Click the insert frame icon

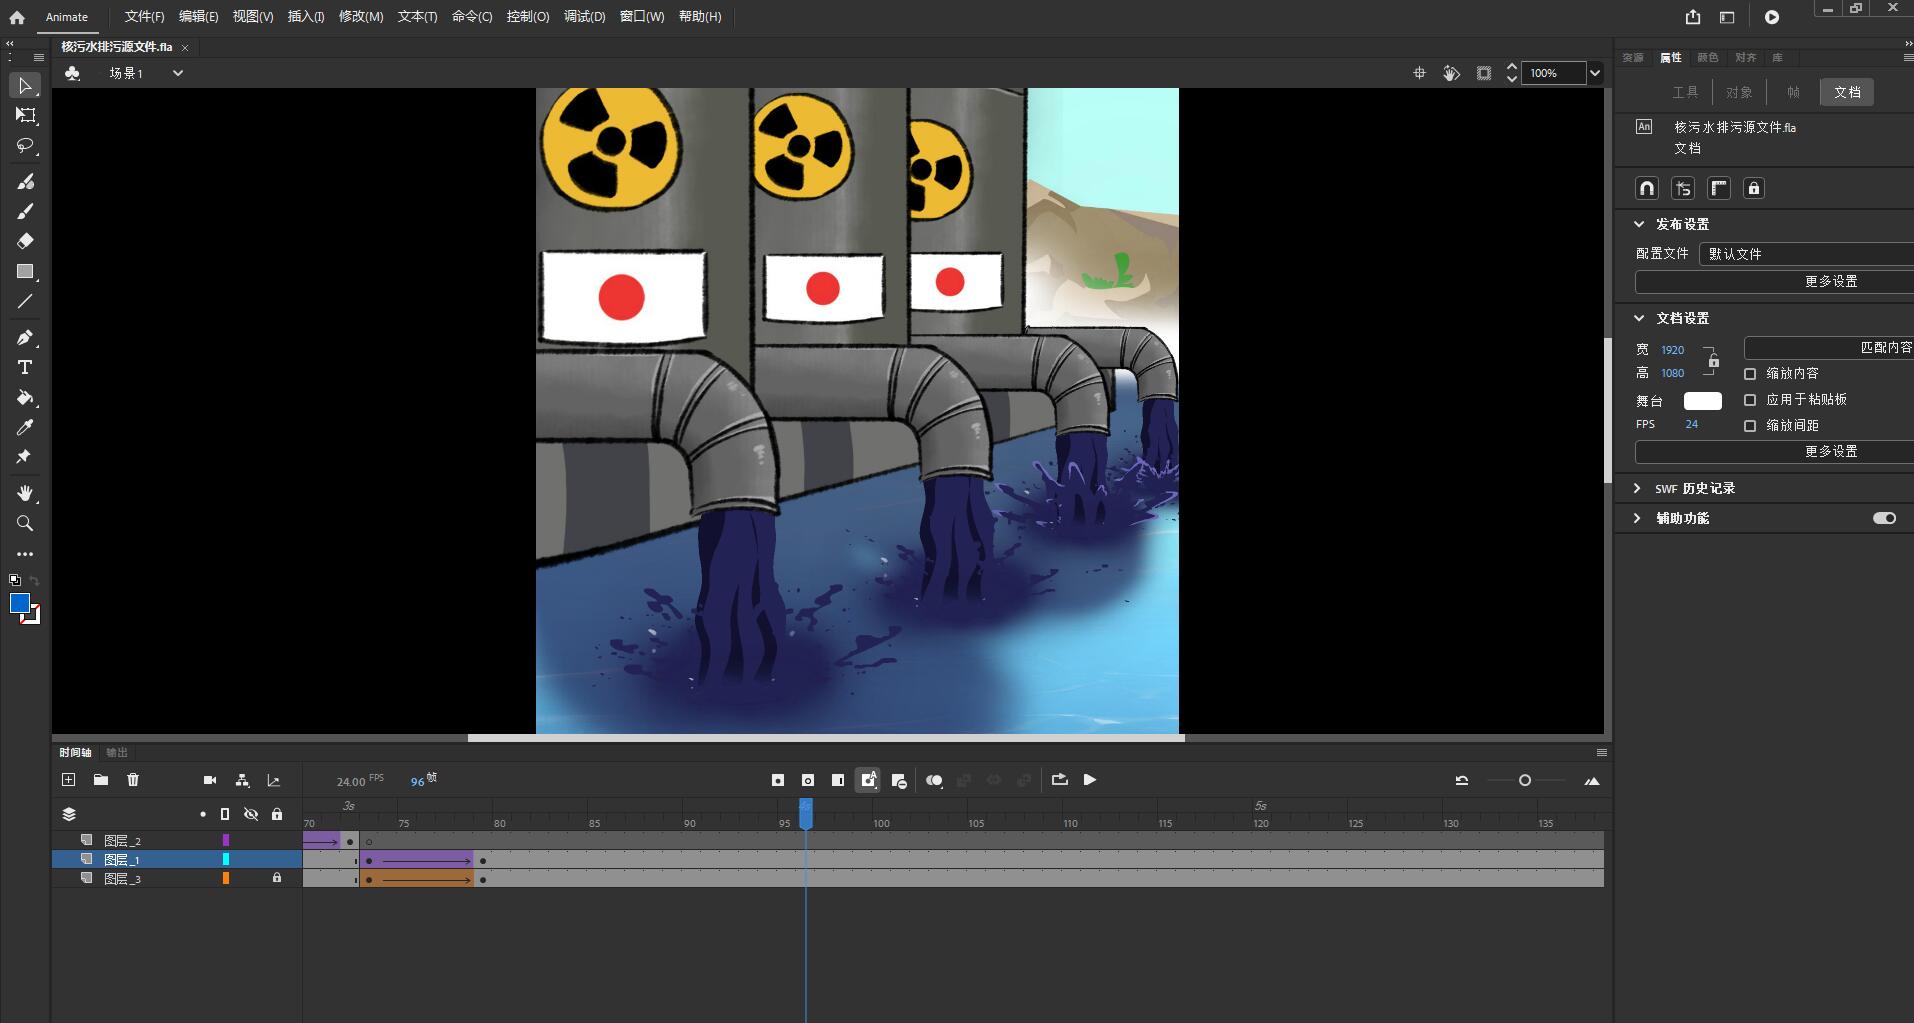click(838, 780)
